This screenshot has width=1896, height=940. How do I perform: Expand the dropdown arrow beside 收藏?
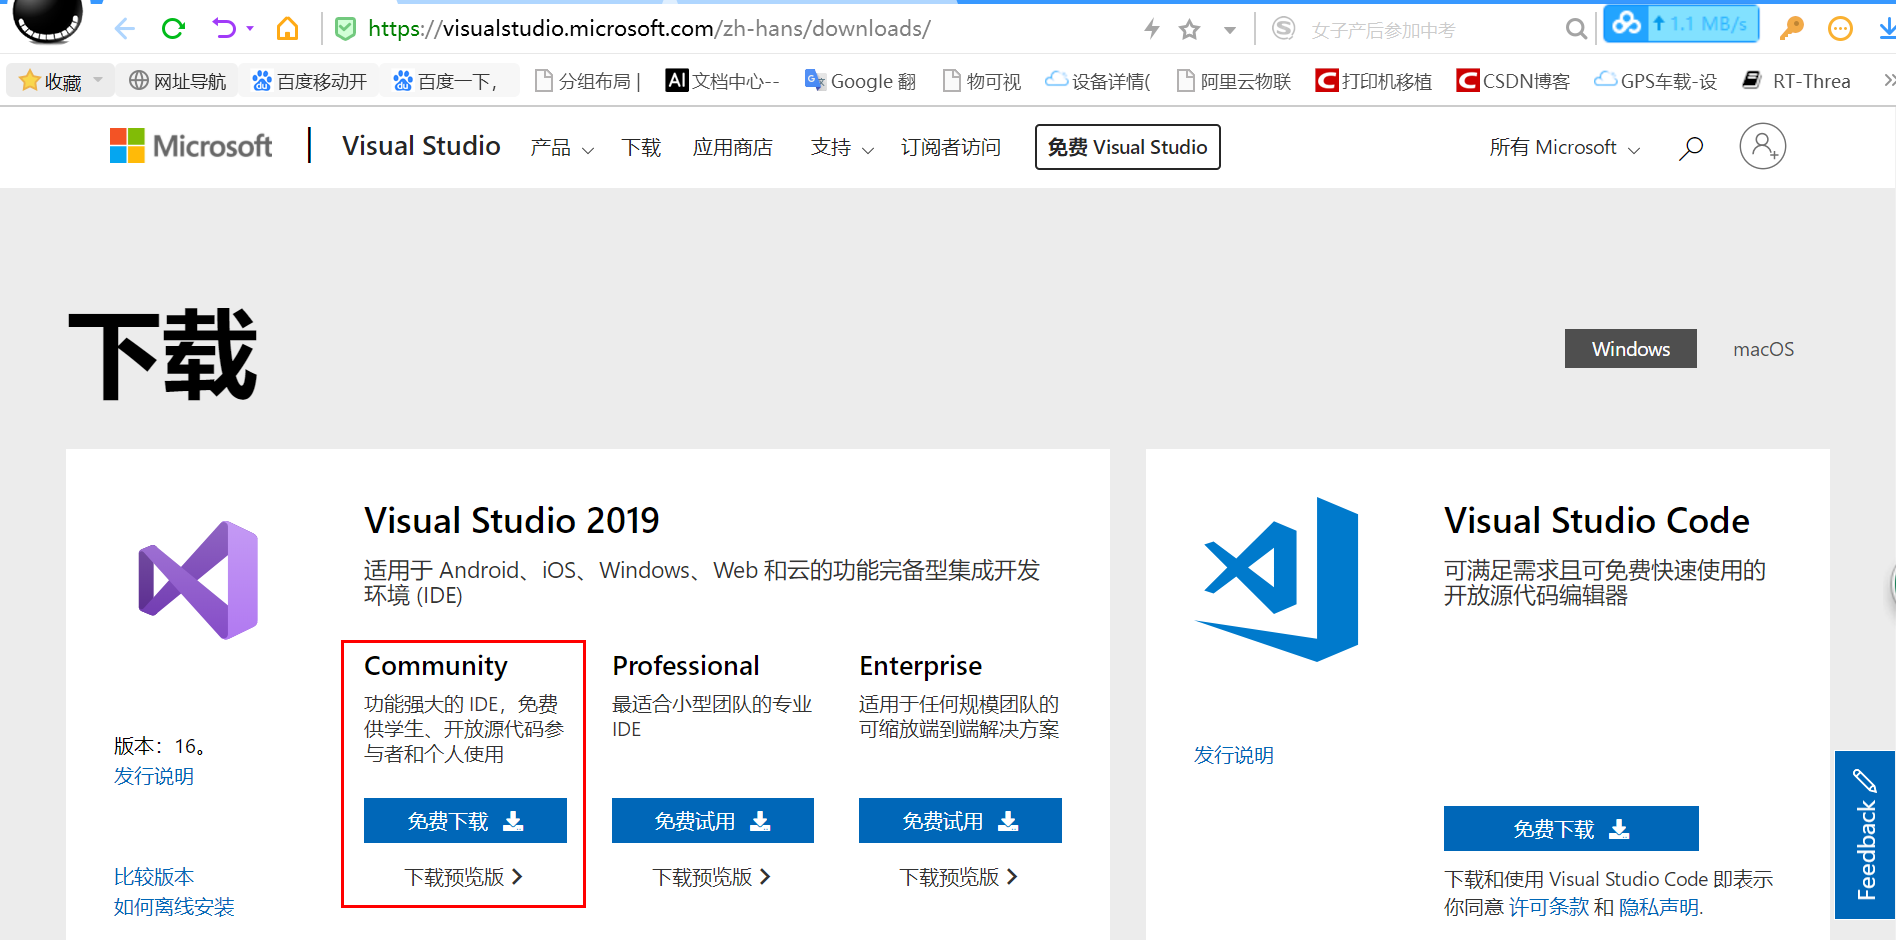pyautogui.click(x=98, y=80)
